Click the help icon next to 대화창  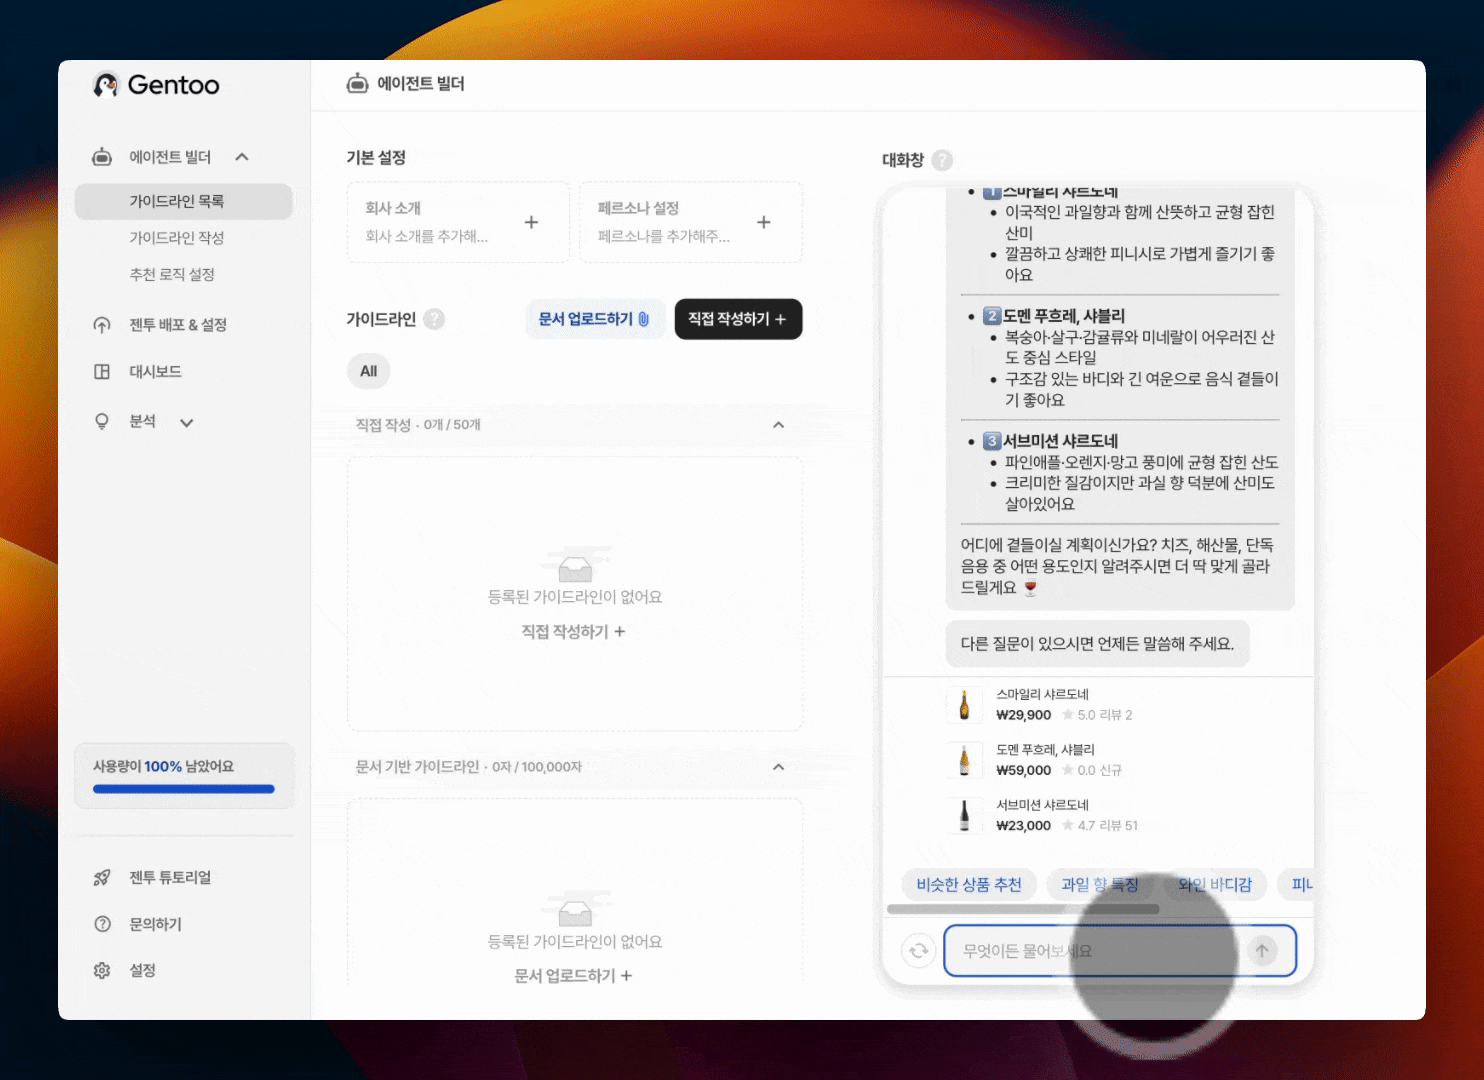click(942, 160)
